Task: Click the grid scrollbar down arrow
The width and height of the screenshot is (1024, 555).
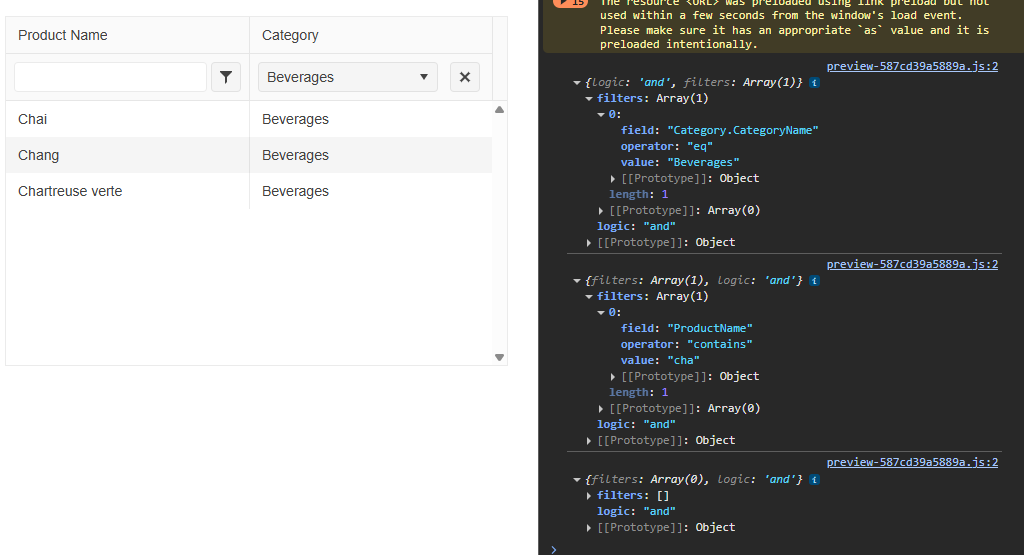Action: [499, 357]
